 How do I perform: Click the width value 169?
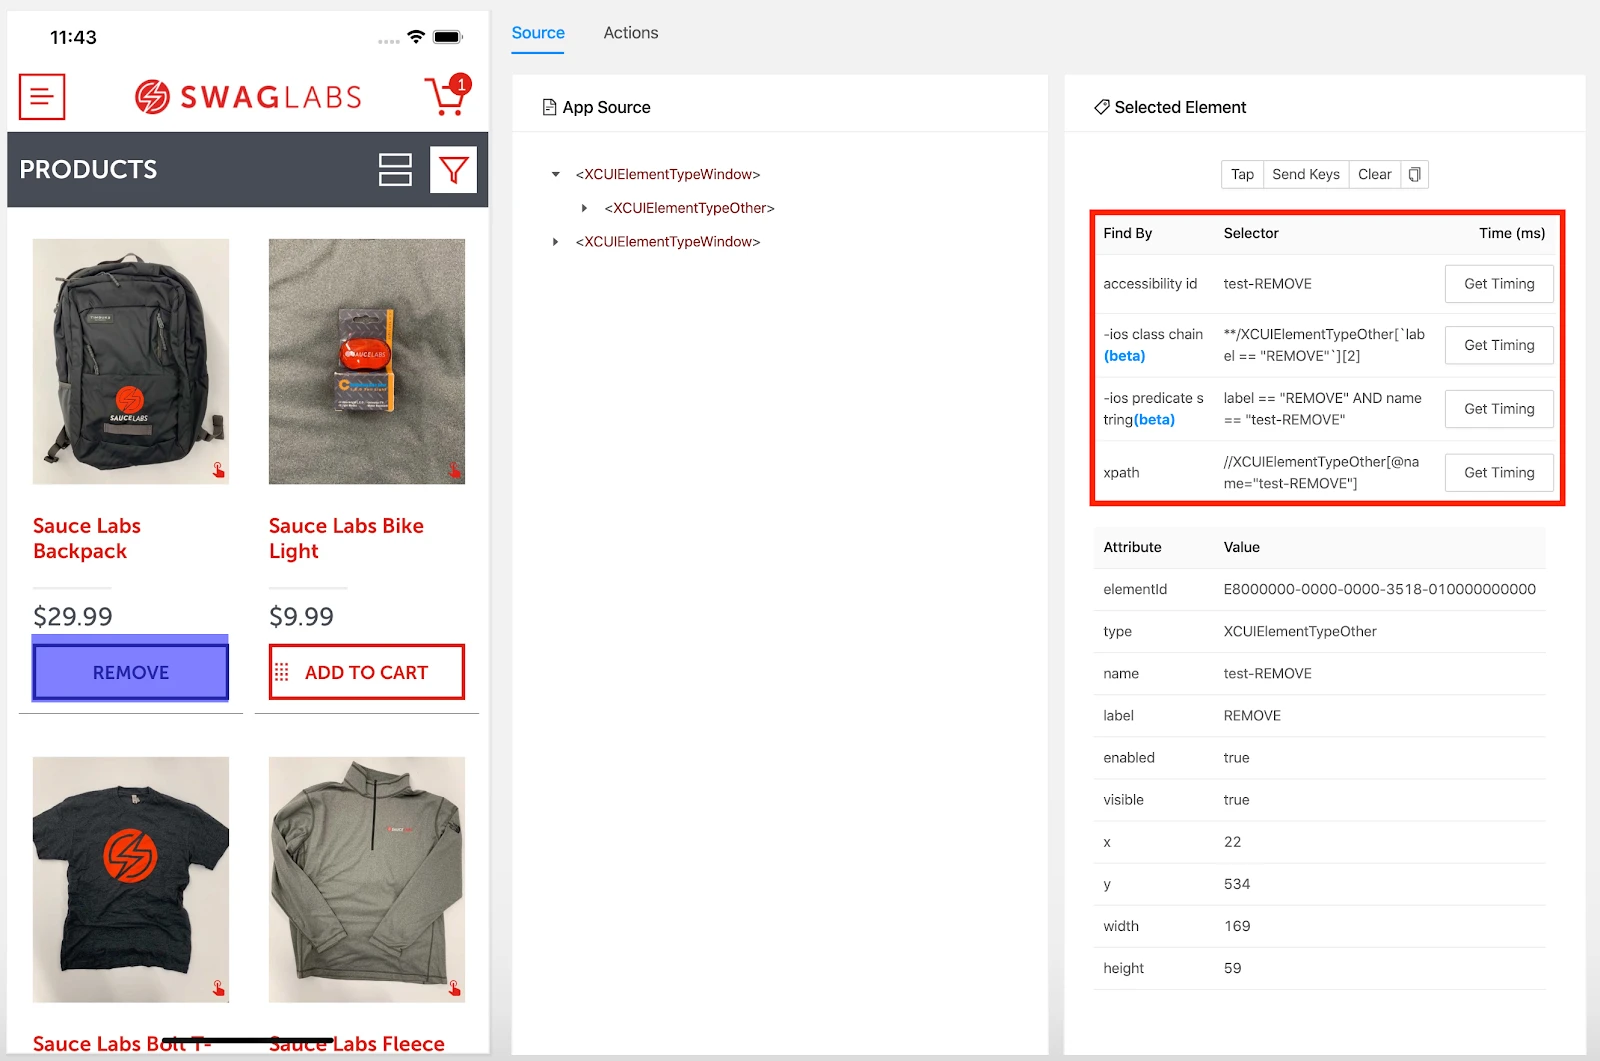1237,926
